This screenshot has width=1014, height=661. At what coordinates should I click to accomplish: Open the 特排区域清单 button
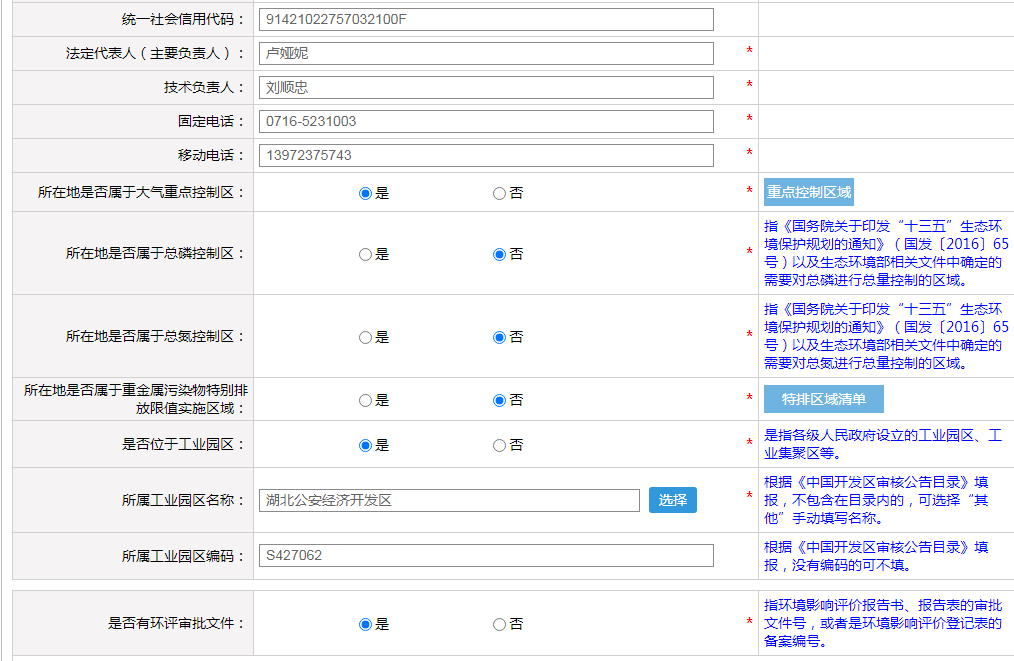tap(823, 399)
